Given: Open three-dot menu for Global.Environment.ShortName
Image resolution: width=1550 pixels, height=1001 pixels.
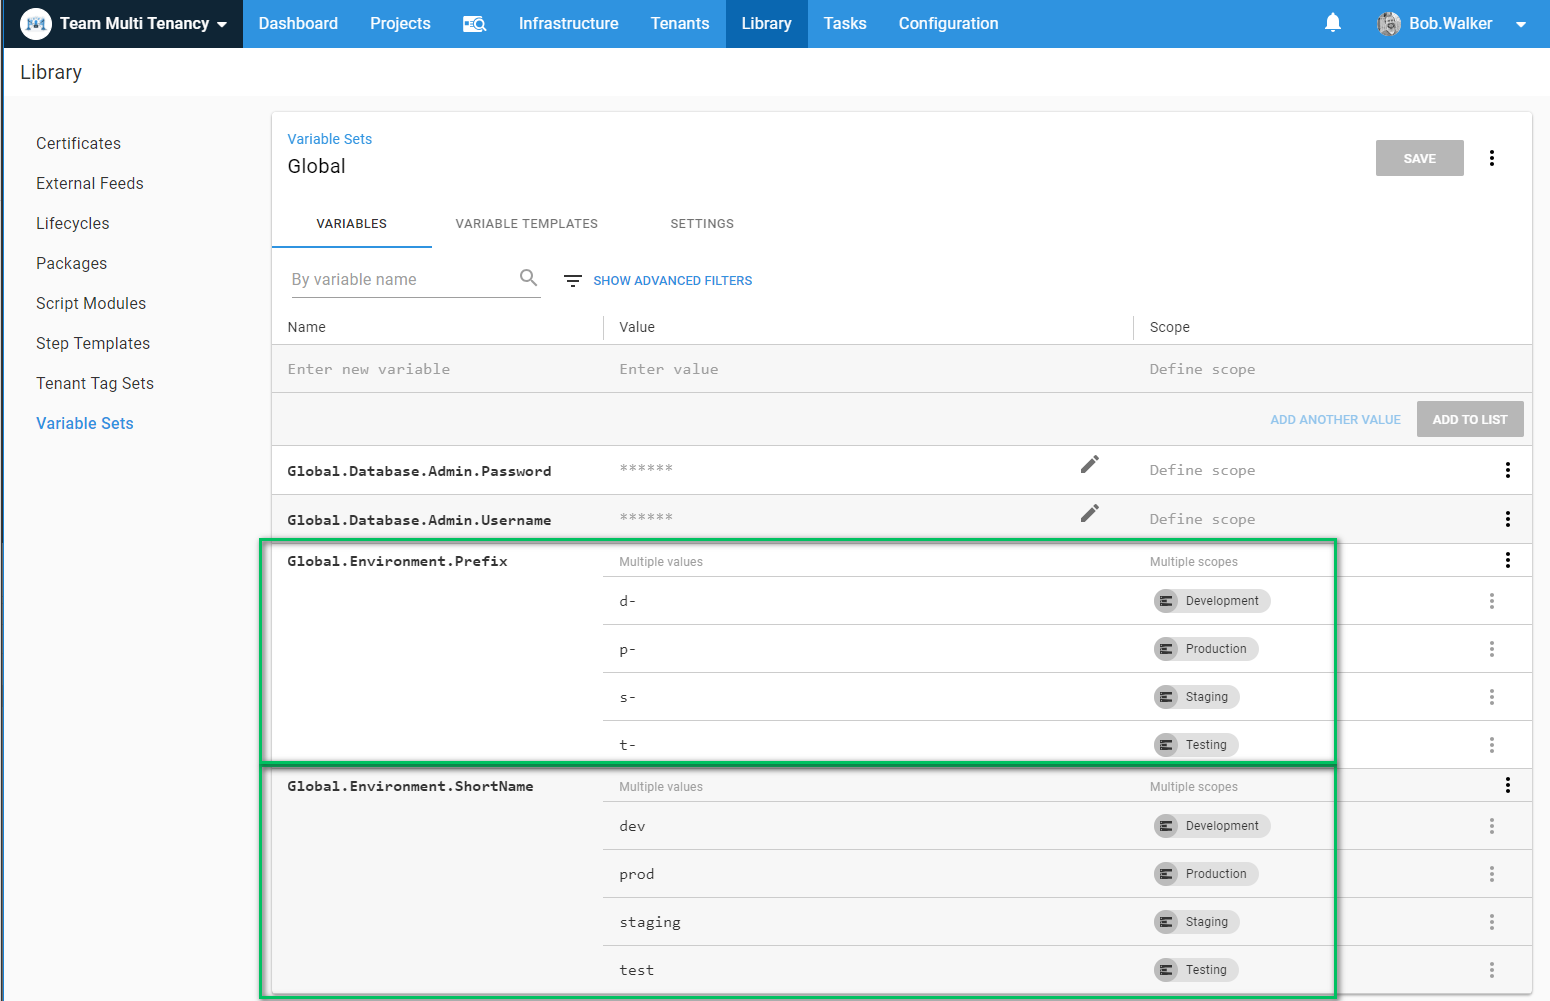Looking at the screenshot, I should coord(1507,785).
